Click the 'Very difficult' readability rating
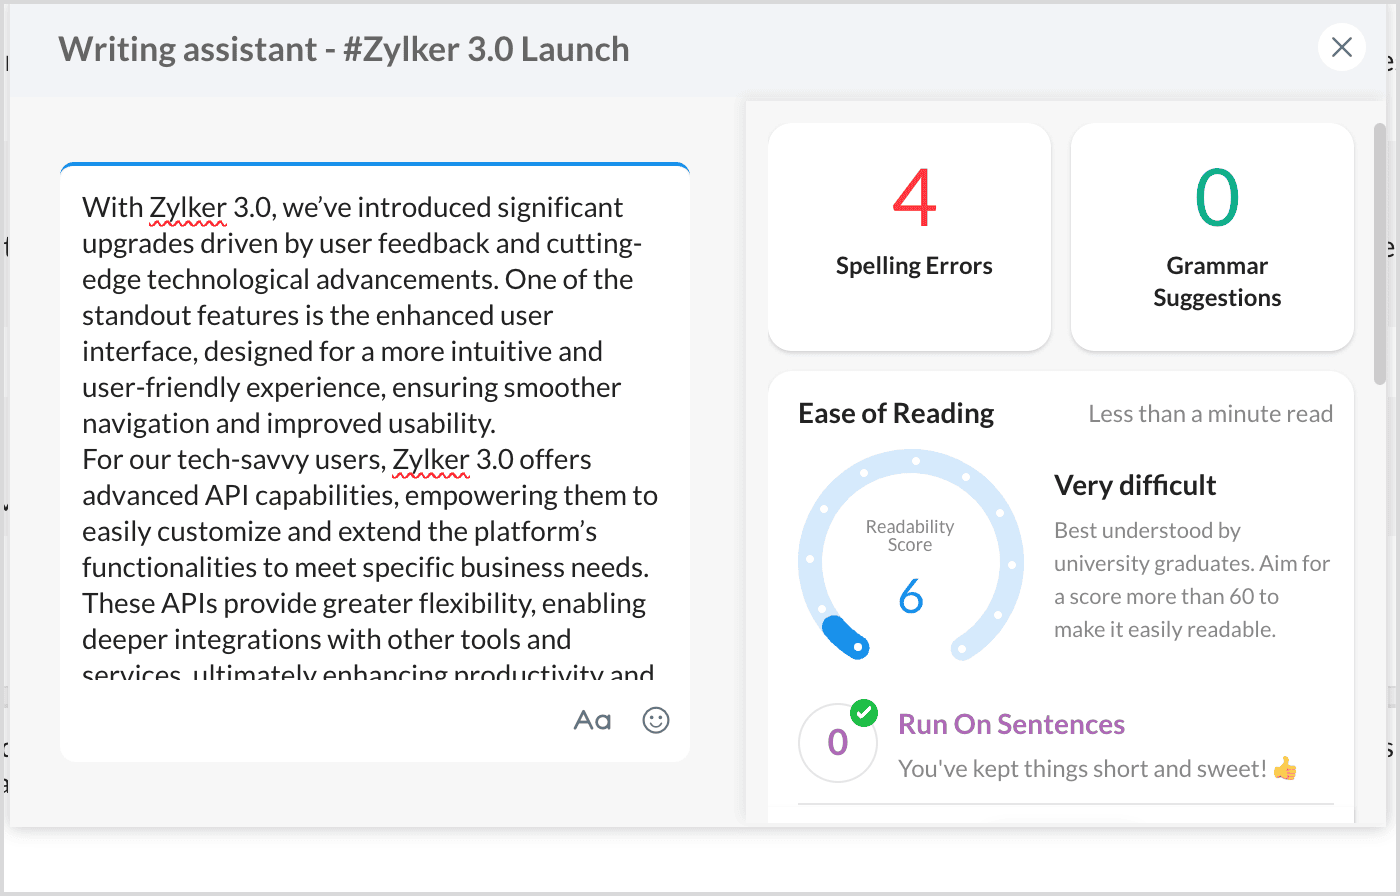 point(1135,485)
